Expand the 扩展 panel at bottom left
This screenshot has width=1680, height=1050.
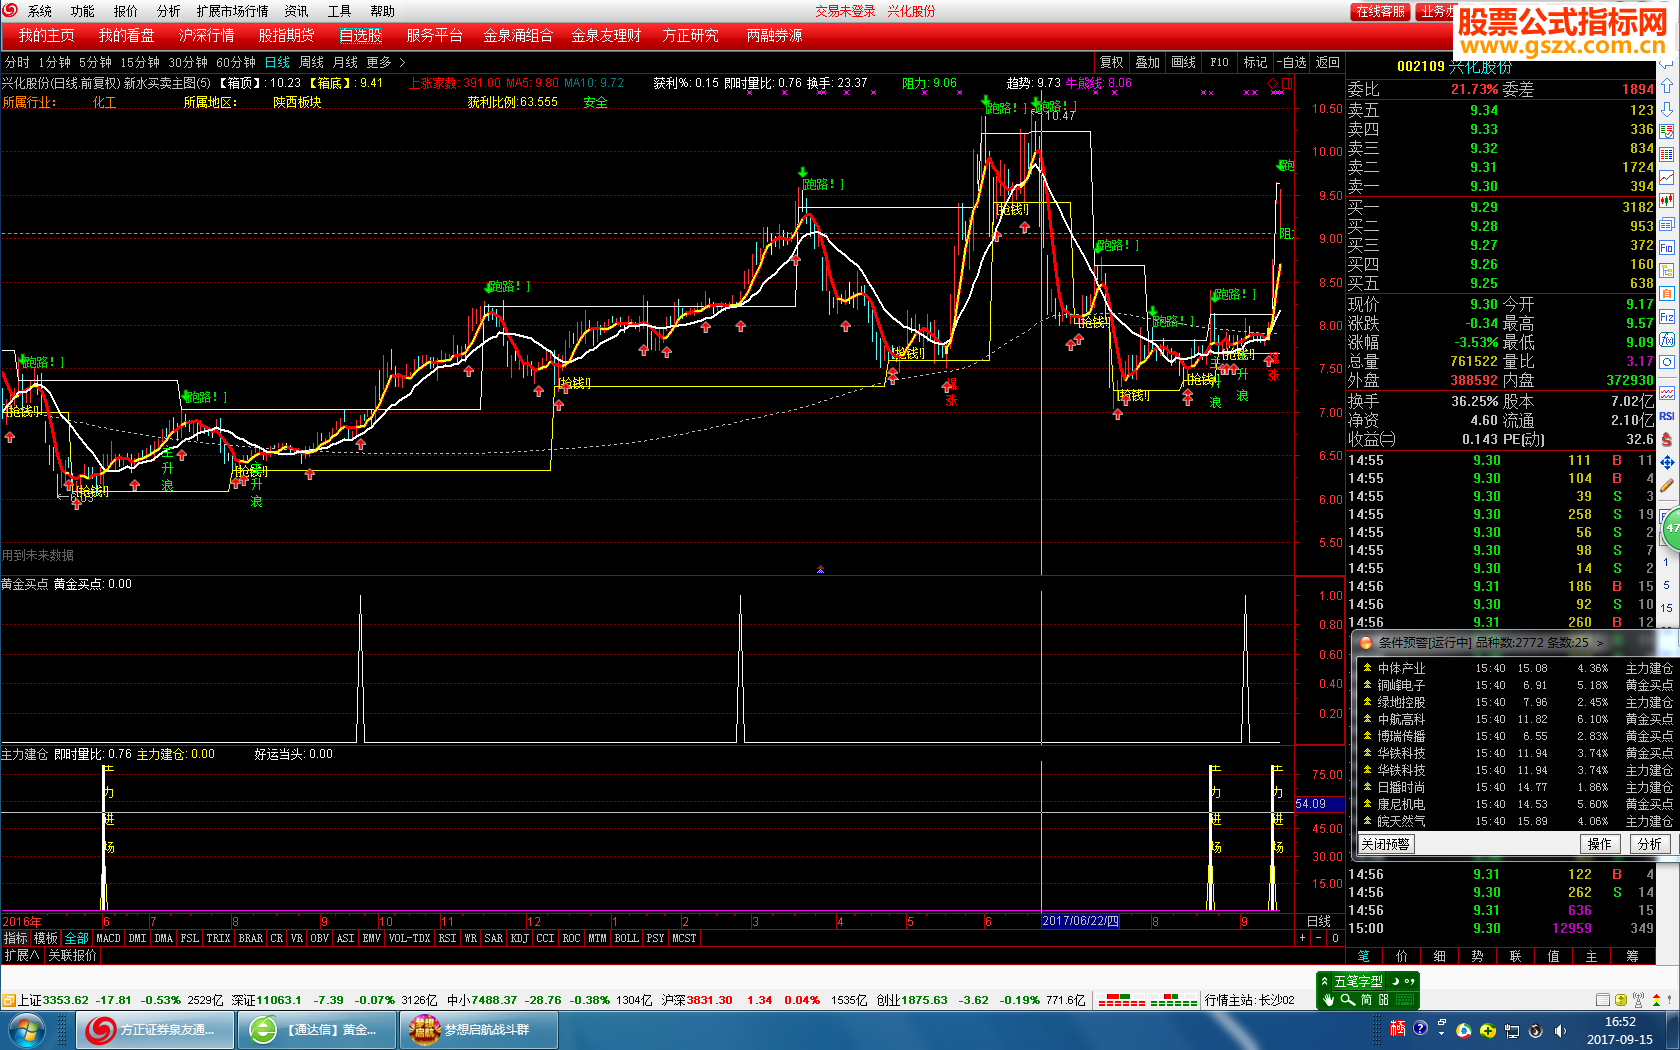coord(21,955)
